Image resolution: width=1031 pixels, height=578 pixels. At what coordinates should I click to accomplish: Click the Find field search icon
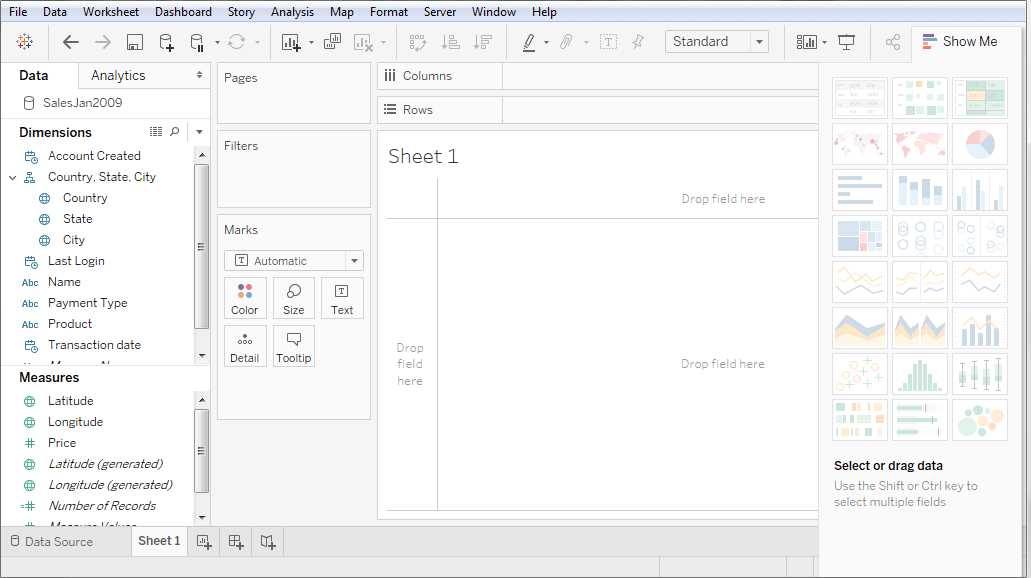[x=174, y=132]
